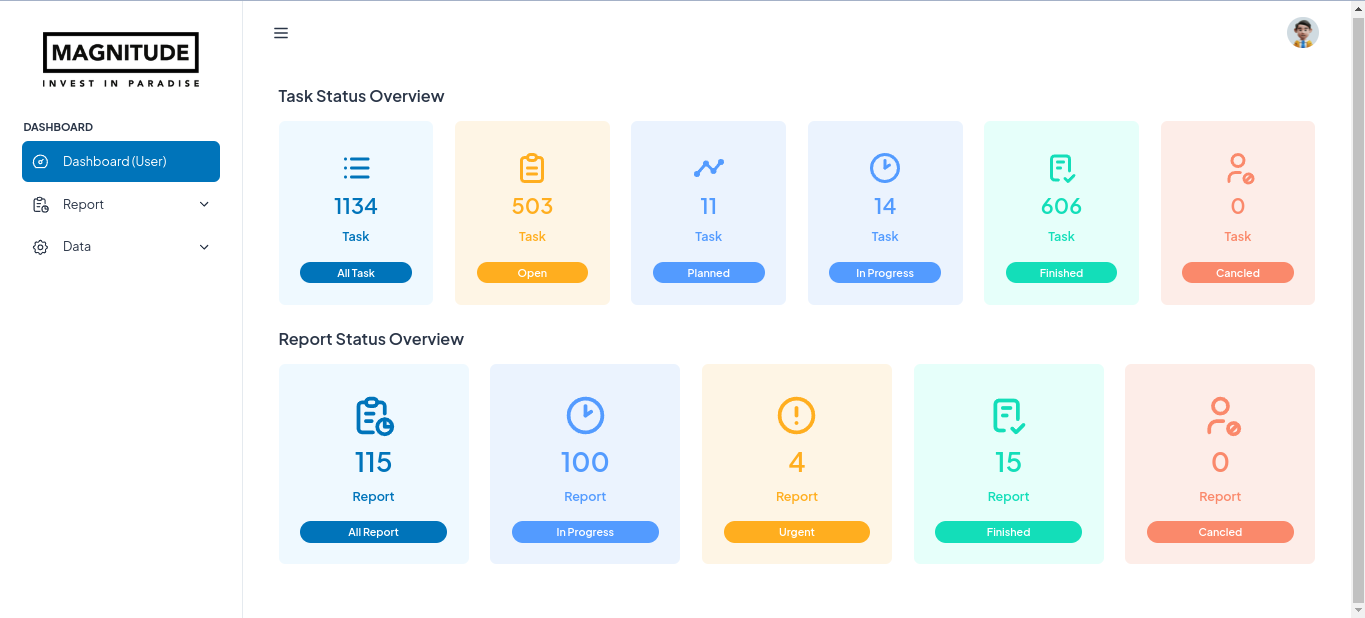Click the Magnitude logo

121,60
